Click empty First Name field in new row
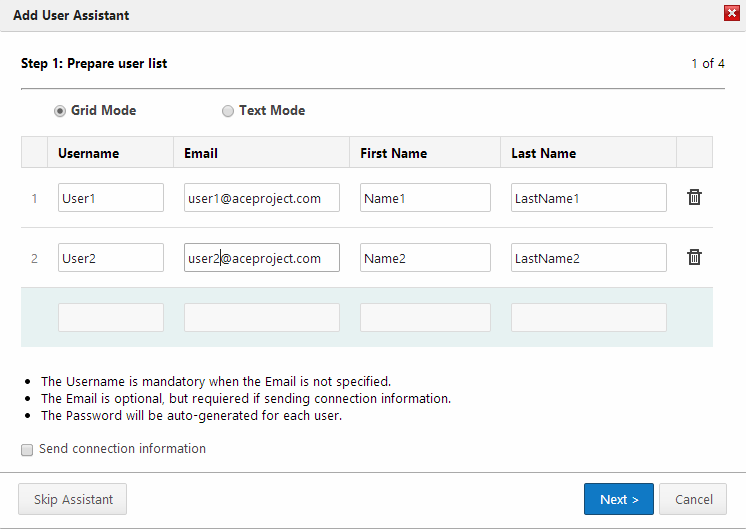 tap(425, 317)
